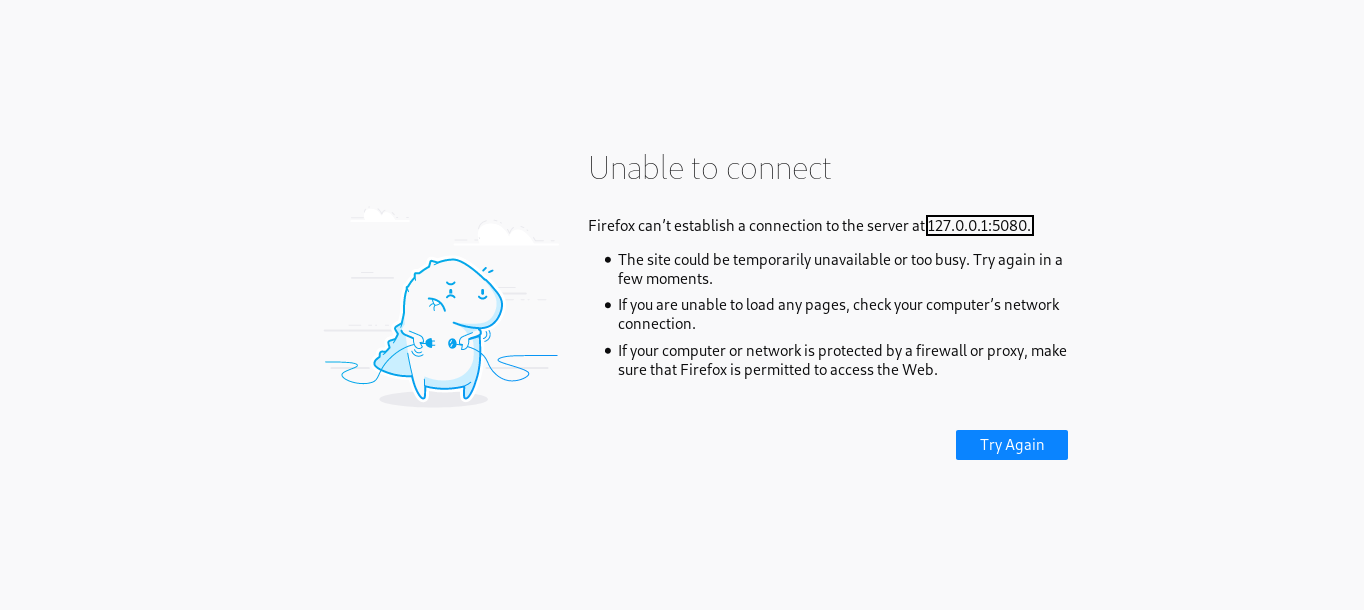The image size is (1364, 610).
Task: Click the shadow beneath the dinosaur
Action: click(433, 399)
